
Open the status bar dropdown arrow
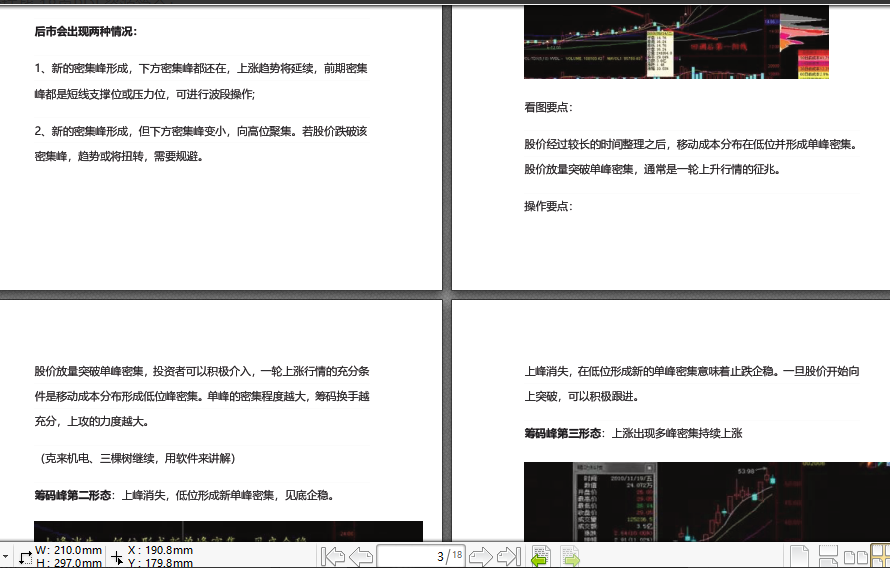[x=5, y=558]
